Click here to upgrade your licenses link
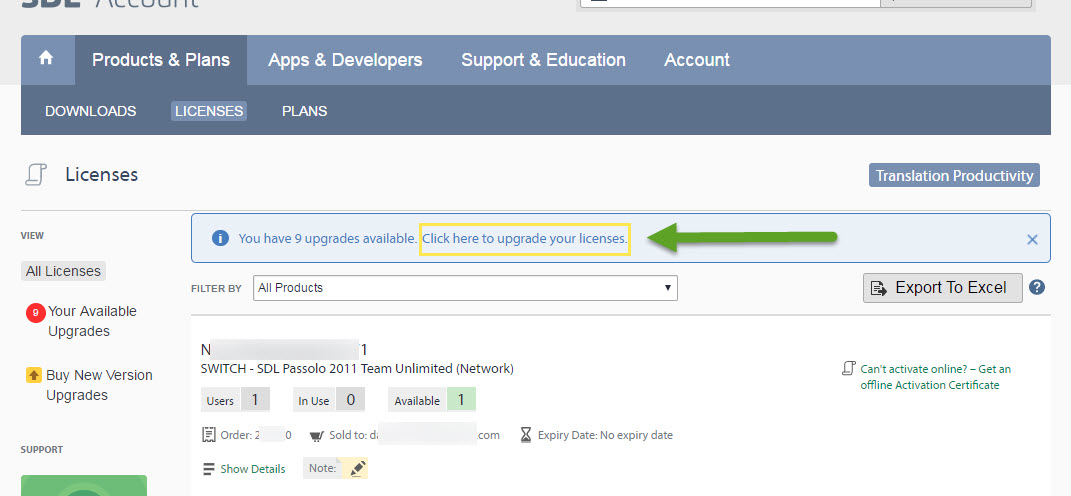Screen dimensions: 1071x496 click(524, 239)
